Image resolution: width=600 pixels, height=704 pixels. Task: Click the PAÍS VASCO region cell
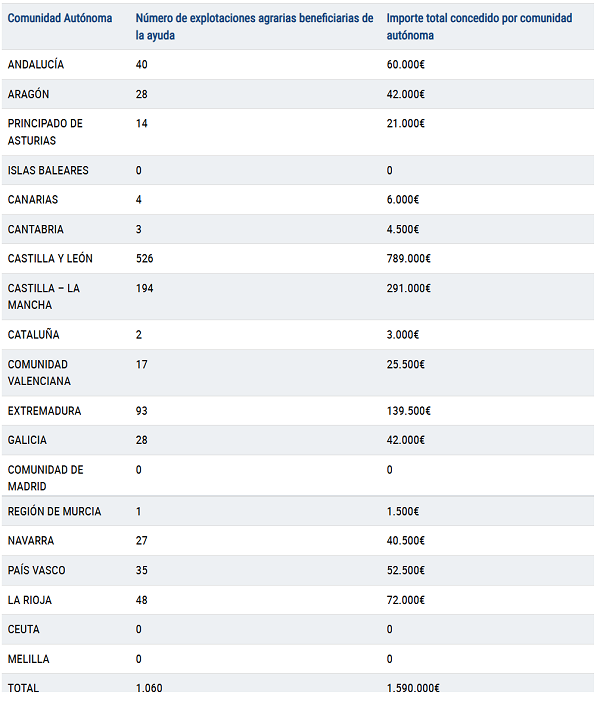[37, 570]
